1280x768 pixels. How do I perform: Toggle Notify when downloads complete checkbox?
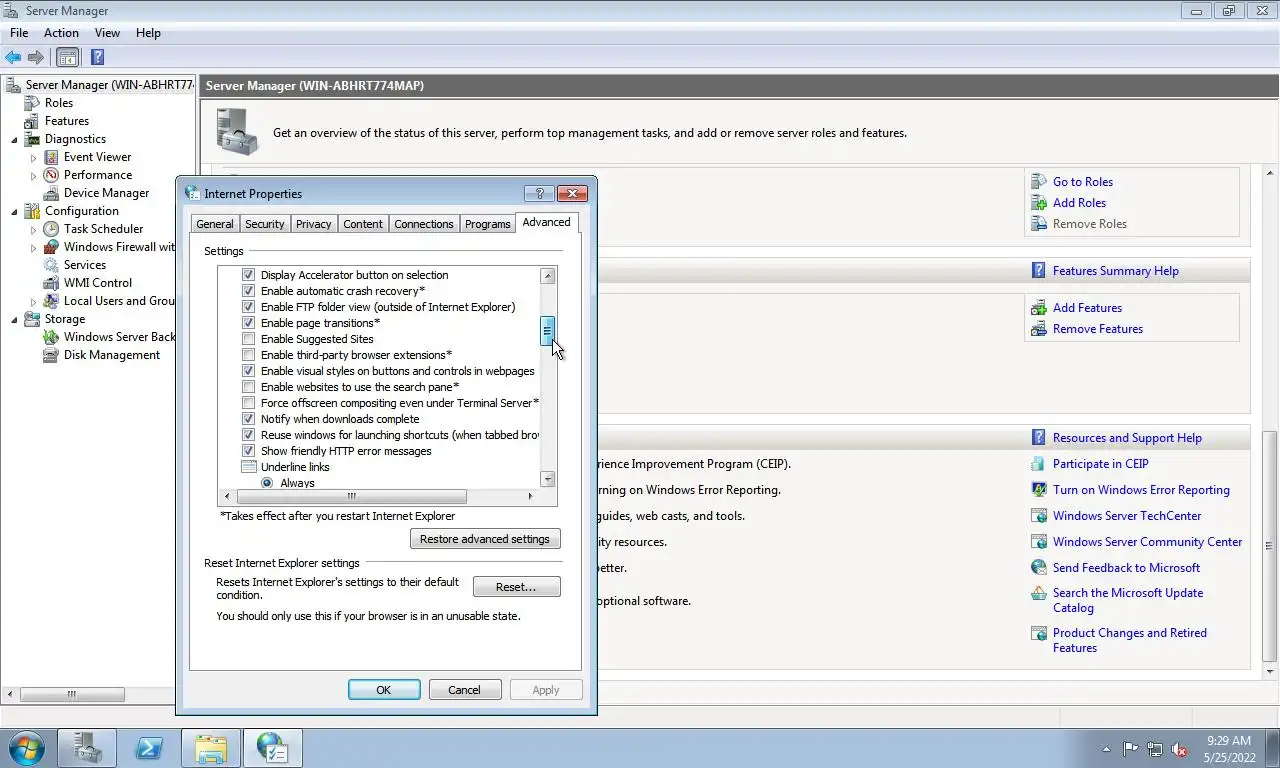tap(249, 419)
